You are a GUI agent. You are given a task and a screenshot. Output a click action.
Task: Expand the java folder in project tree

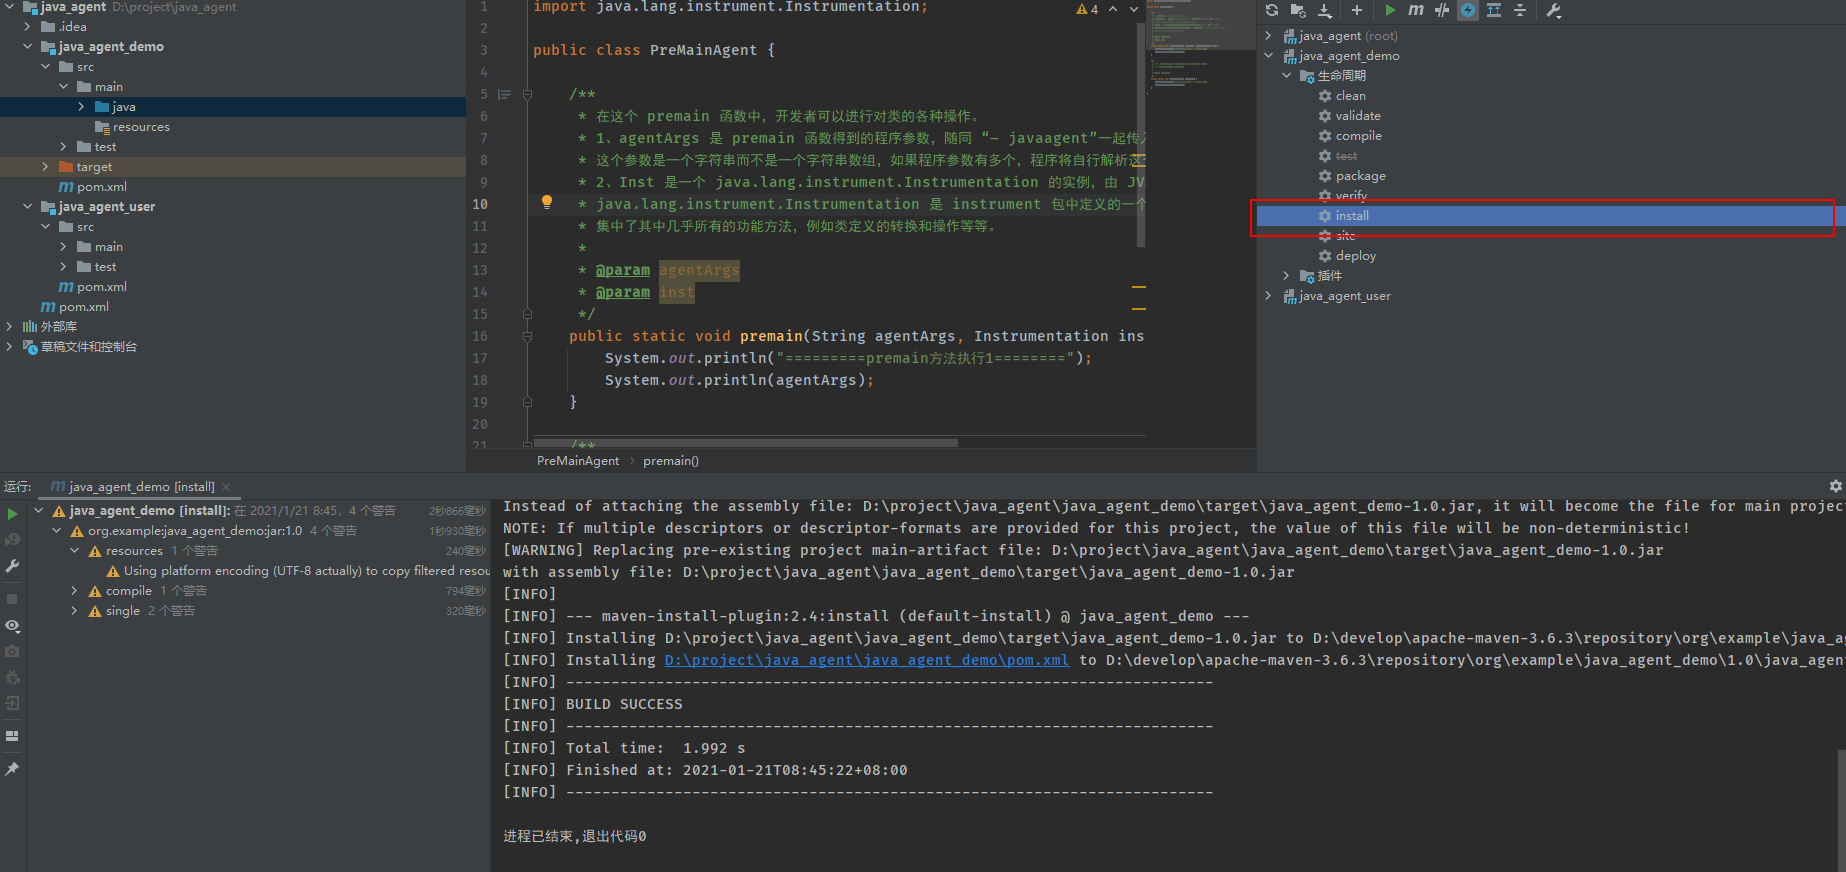[x=81, y=107]
